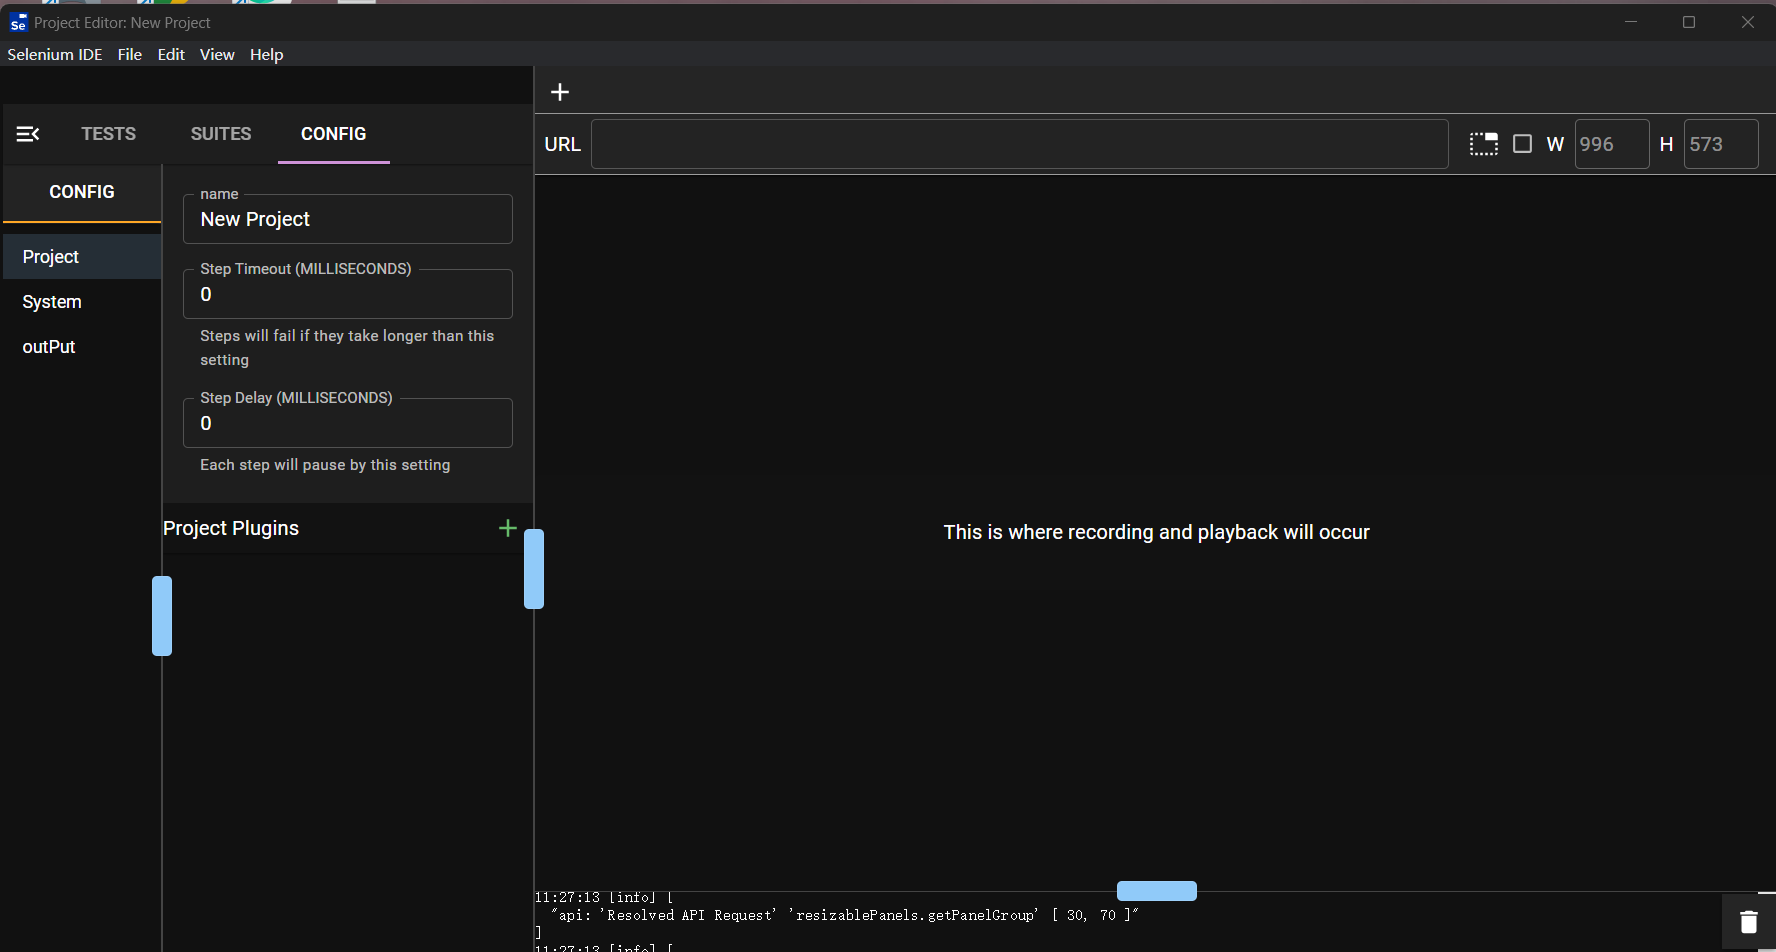Switch to the SUITES tab
The image size is (1776, 952).
pyautogui.click(x=221, y=134)
